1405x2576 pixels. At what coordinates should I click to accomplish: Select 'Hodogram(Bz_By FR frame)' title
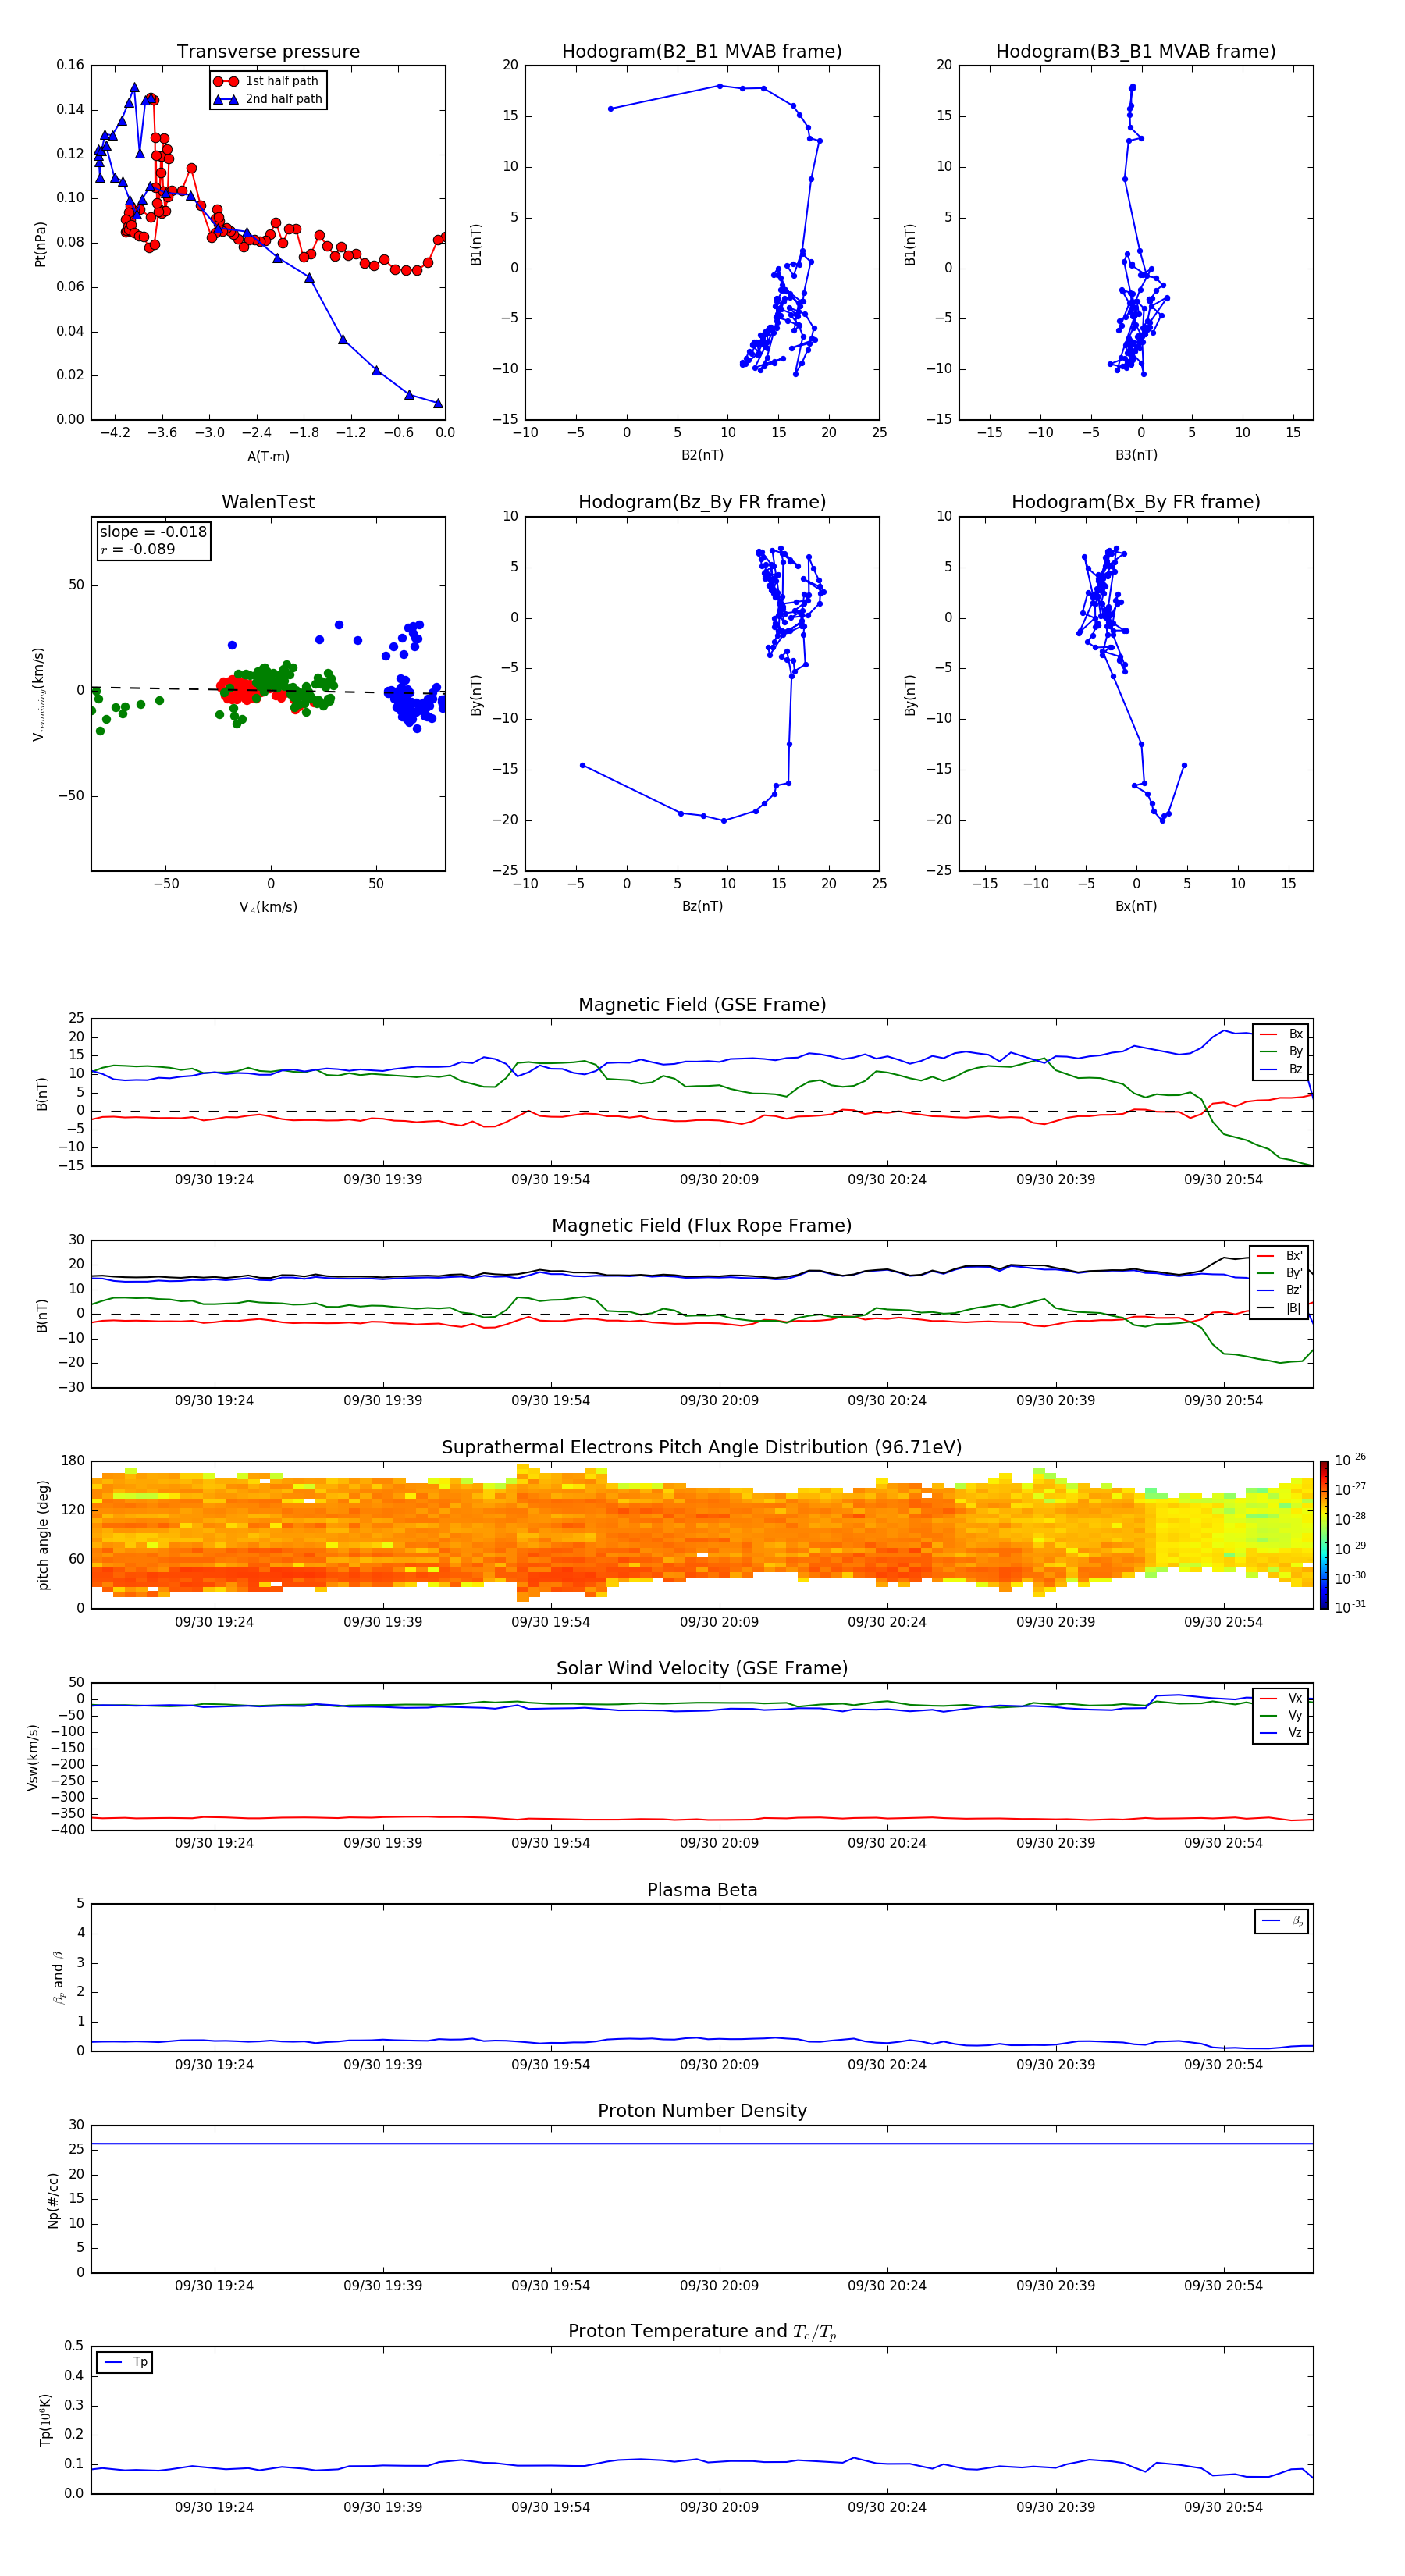(x=702, y=502)
